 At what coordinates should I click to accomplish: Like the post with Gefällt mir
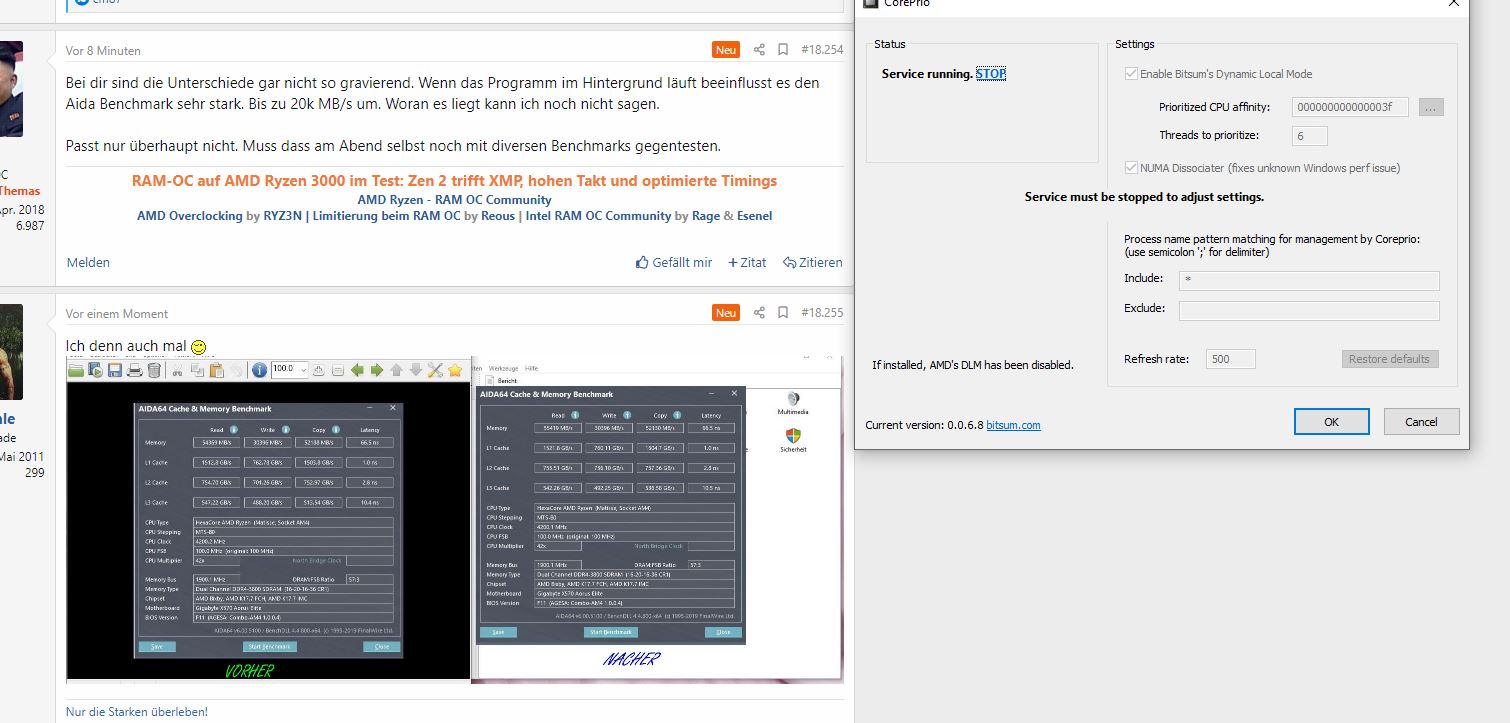(674, 263)
